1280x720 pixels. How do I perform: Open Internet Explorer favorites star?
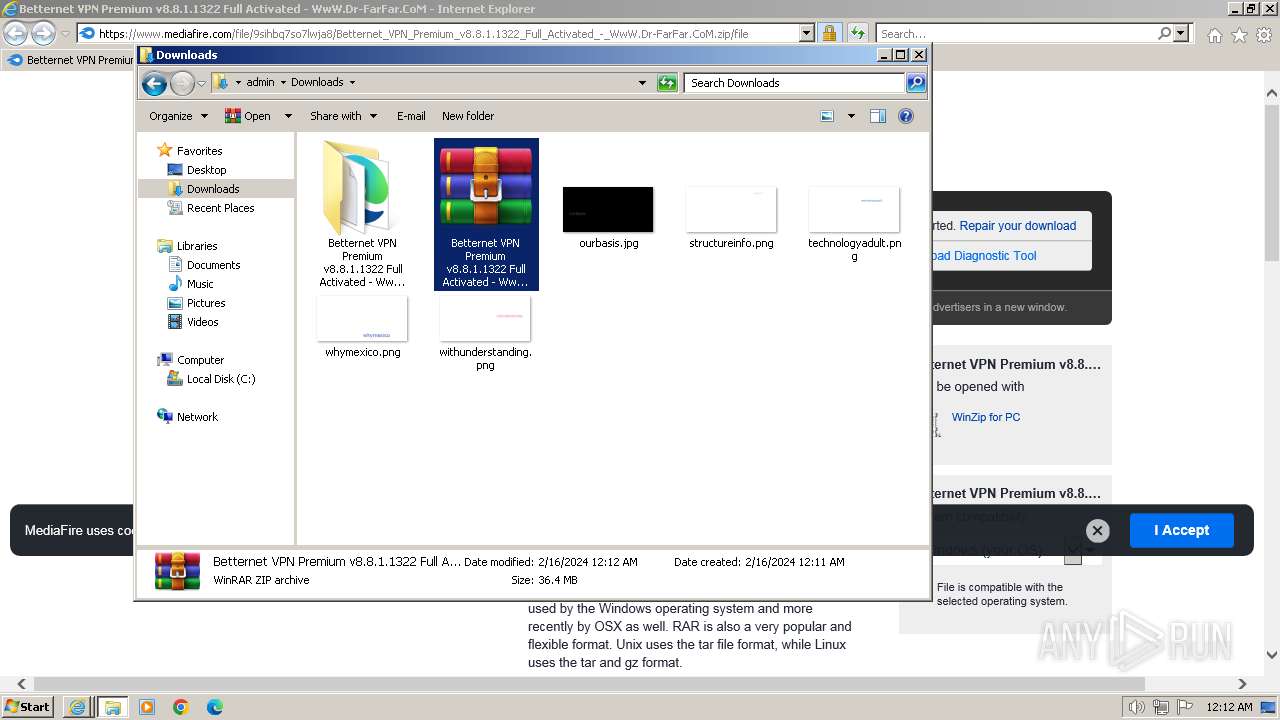click(1239, 35)
